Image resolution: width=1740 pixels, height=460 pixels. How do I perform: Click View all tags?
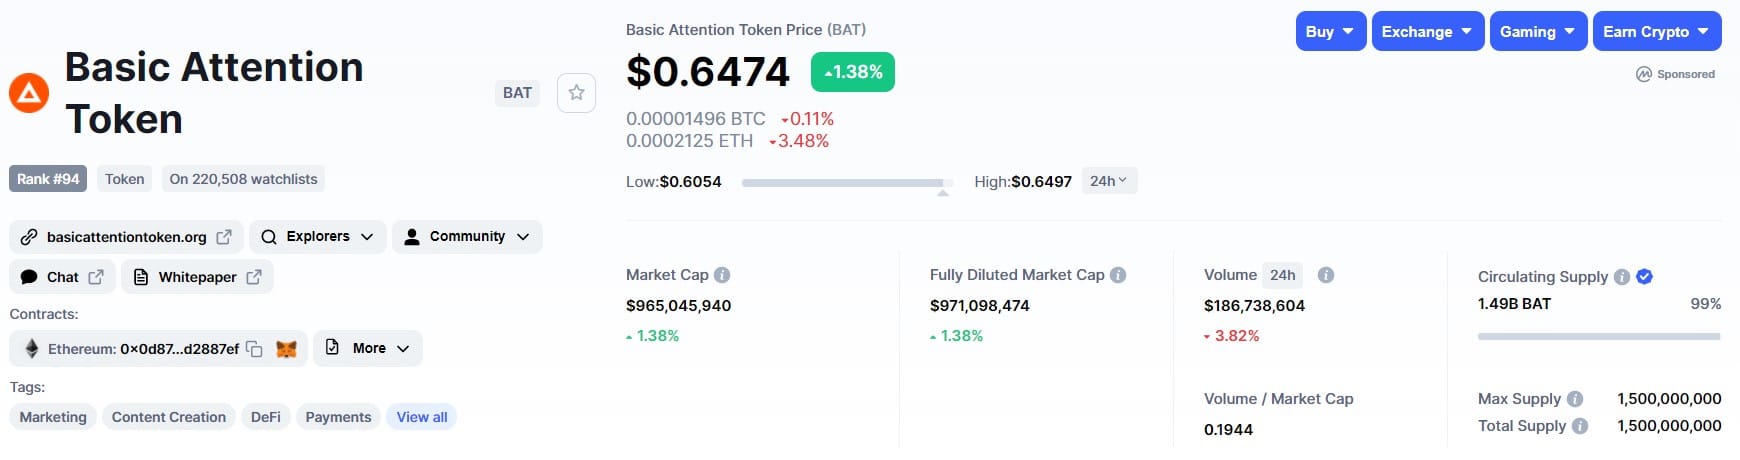(422, 417)
